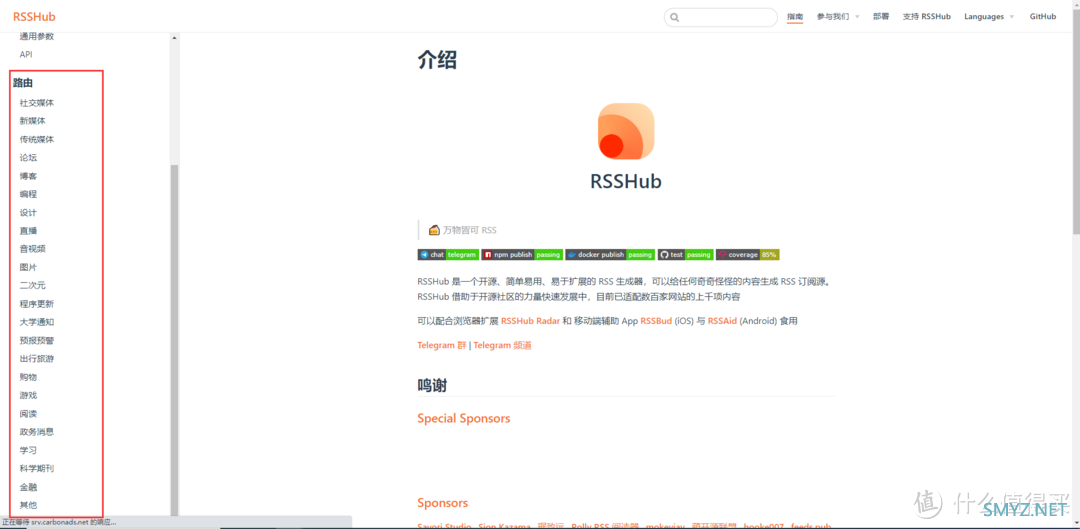Open the Telegram 群 link

coord(442,345)
